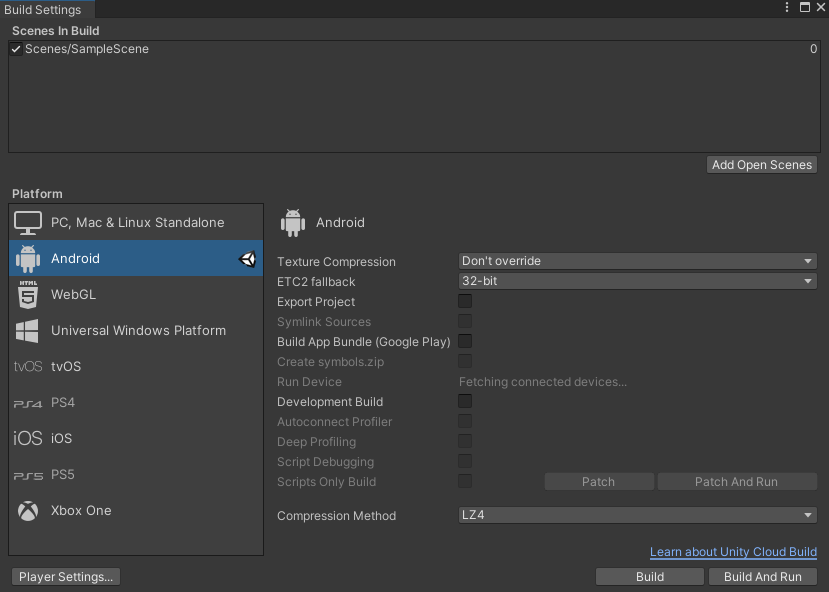This screenshot has height=592, width=829.
Task: Click the Texture Compression label
Action: coord(336,262)
